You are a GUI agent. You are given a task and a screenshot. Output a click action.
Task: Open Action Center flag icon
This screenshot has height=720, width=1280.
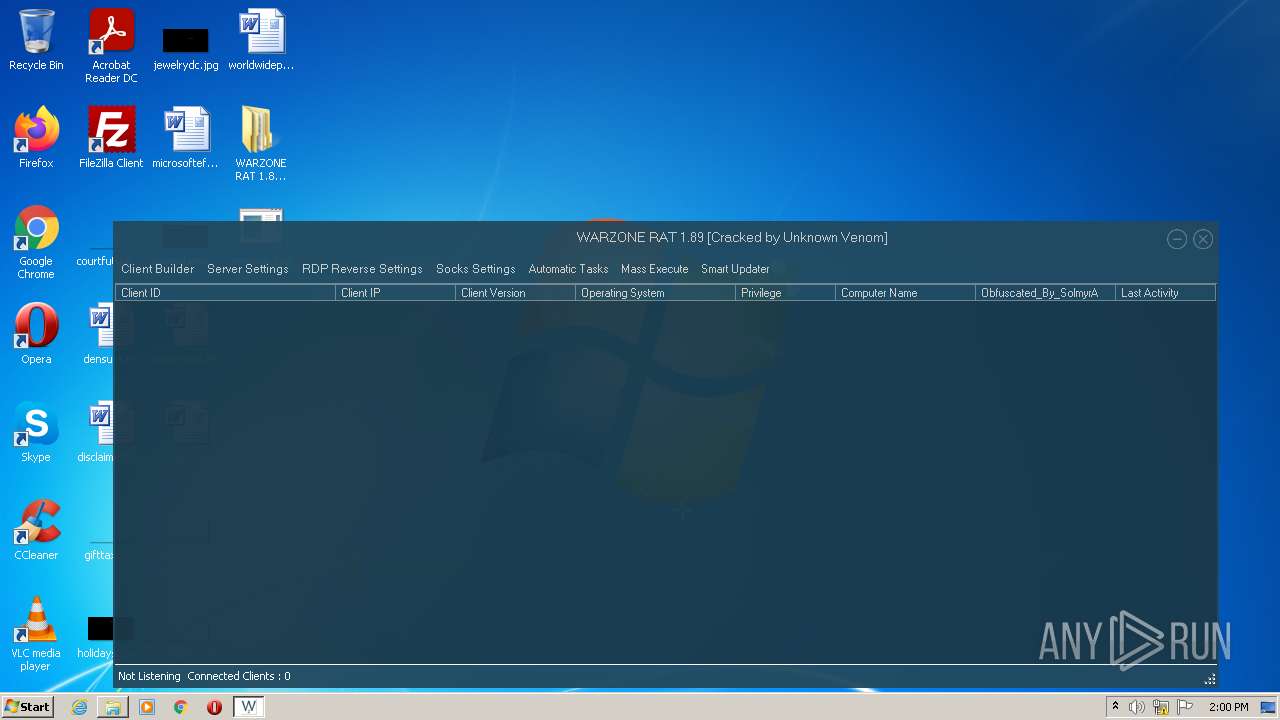point(1185,707)
